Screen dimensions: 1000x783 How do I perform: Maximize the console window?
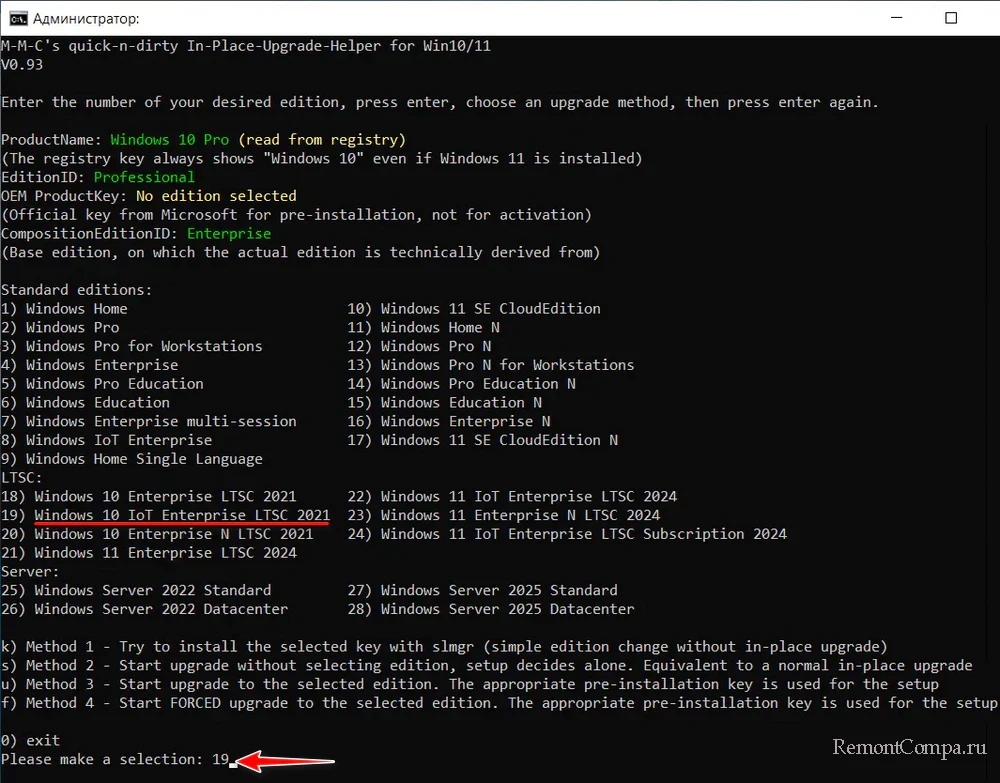(951, 18)
